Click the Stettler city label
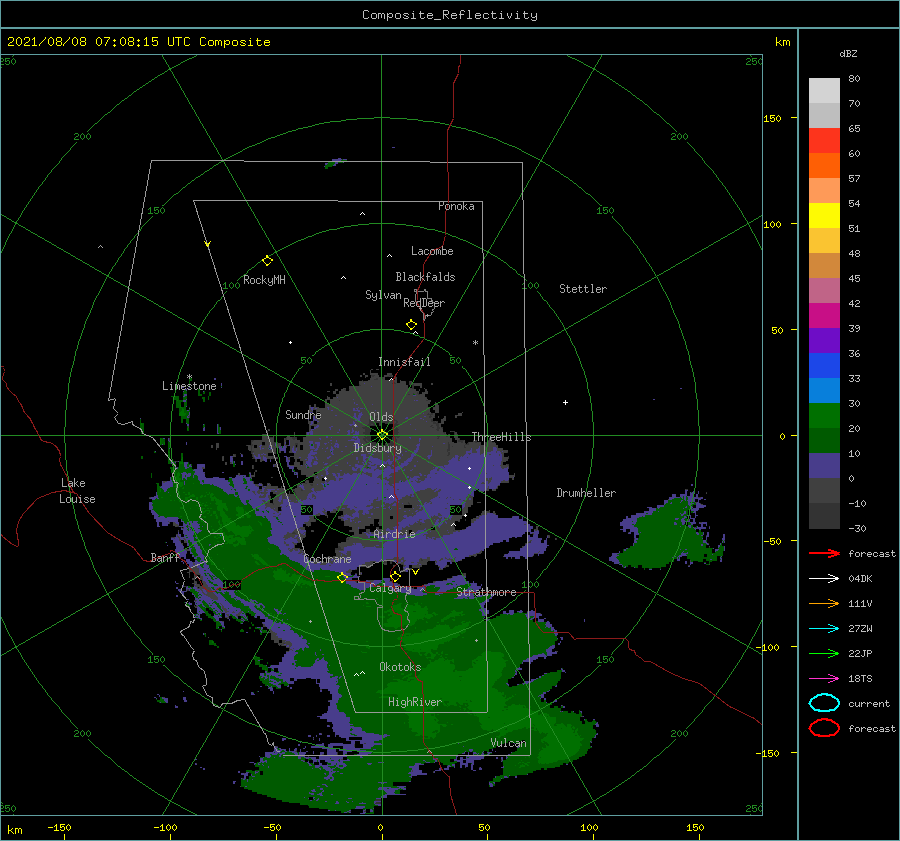900x841 pixels. (x=583, y=289)
